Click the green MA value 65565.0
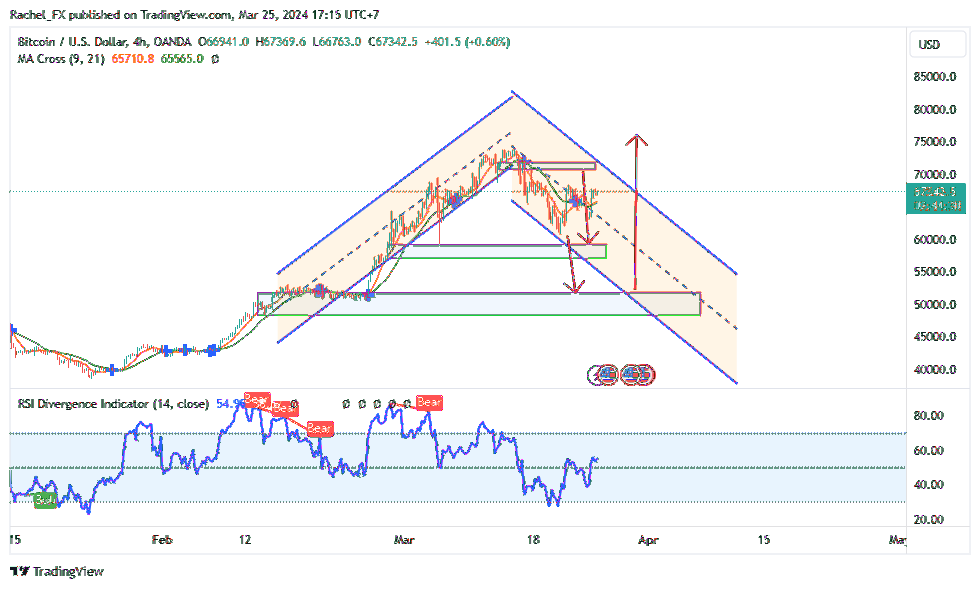The width and height of the screenshot is (980, 589). (182, 59)
